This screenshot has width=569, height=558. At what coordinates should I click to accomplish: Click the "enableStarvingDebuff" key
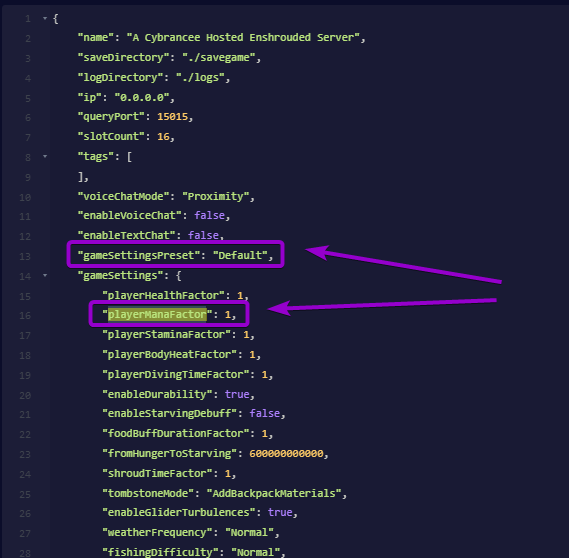[x=169, y=414]
